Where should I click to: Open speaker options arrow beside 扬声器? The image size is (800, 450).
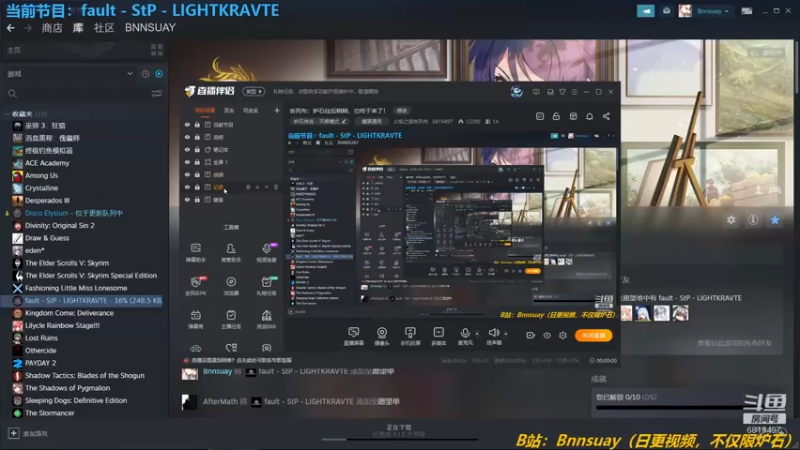(x=506, y=334)
